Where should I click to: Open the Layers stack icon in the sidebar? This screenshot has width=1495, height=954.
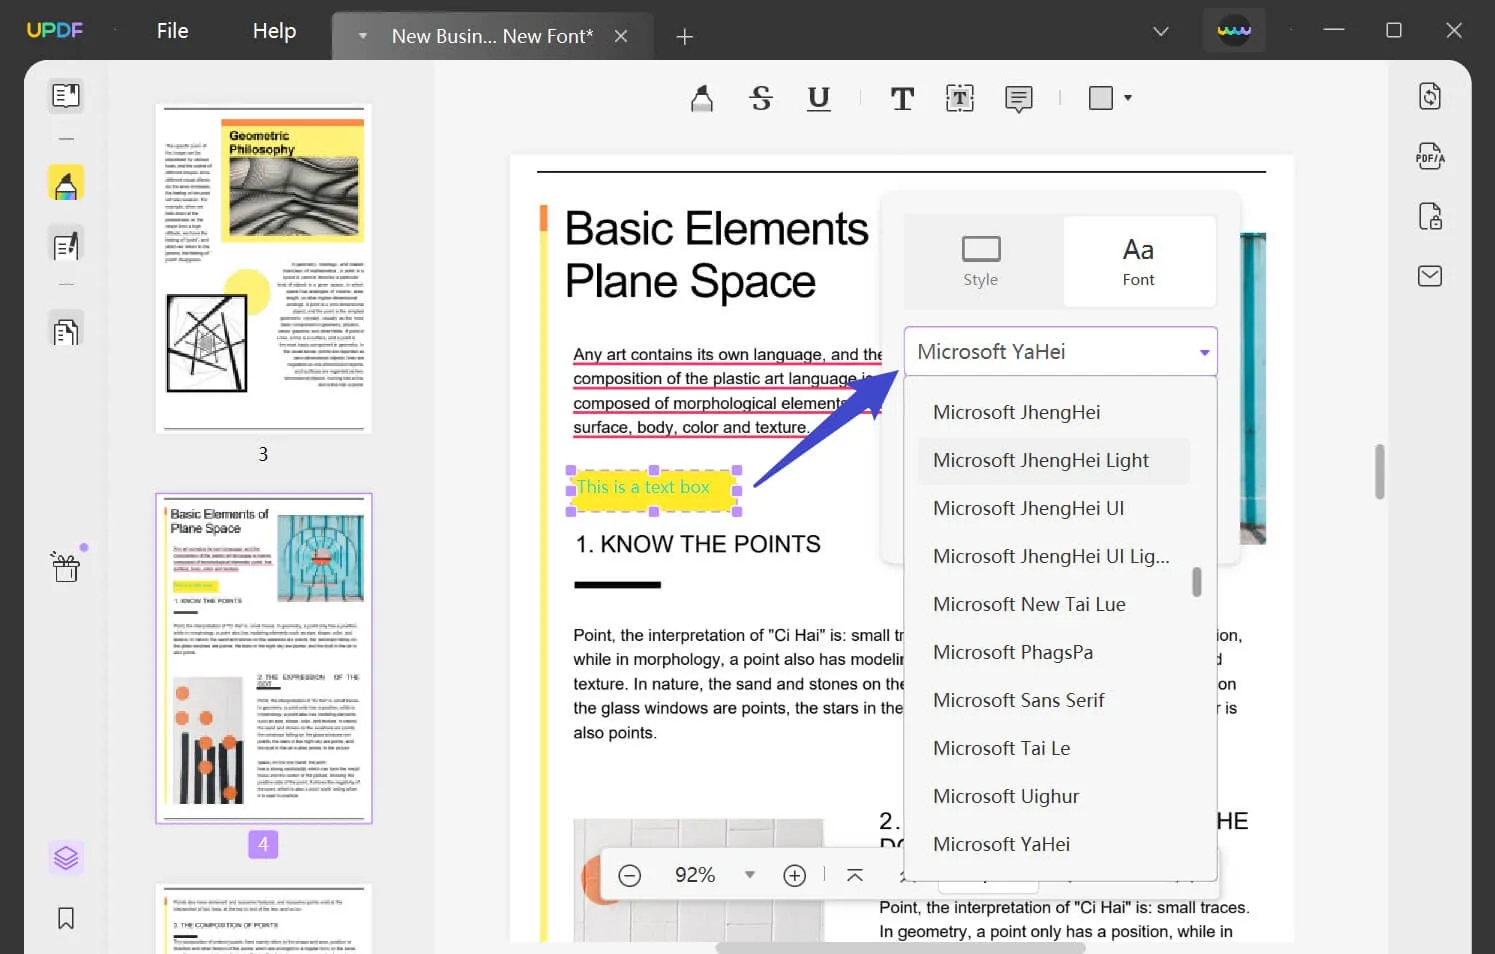(66, 858)
